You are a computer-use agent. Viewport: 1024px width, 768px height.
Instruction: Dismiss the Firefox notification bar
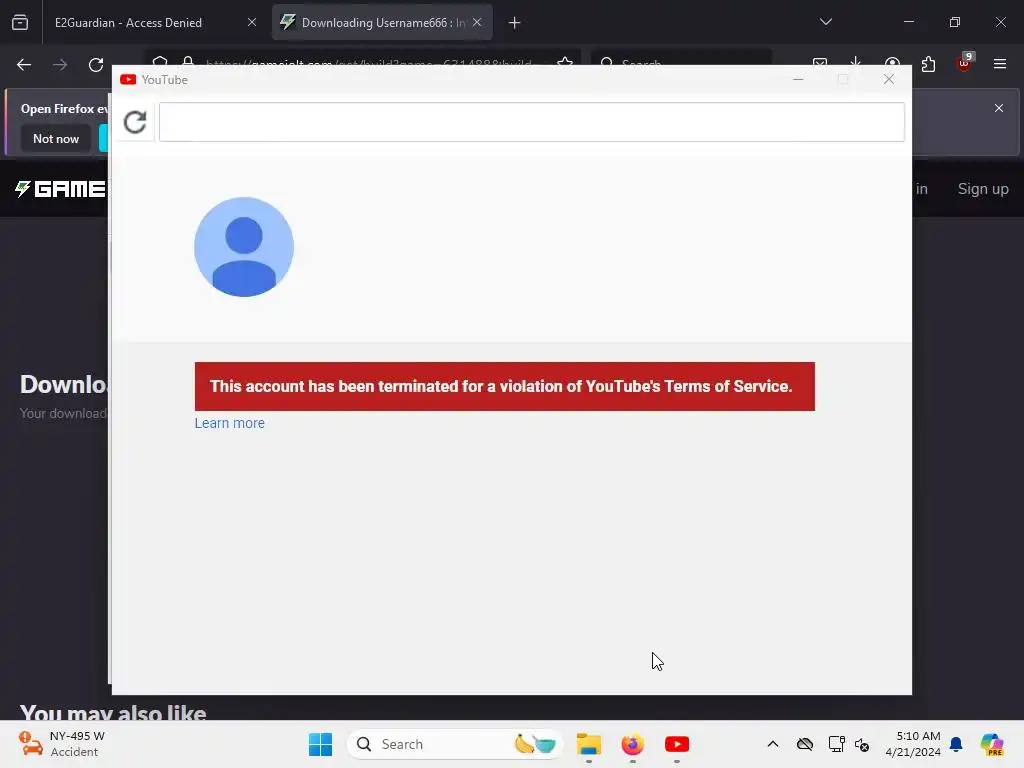pos(999,108)
